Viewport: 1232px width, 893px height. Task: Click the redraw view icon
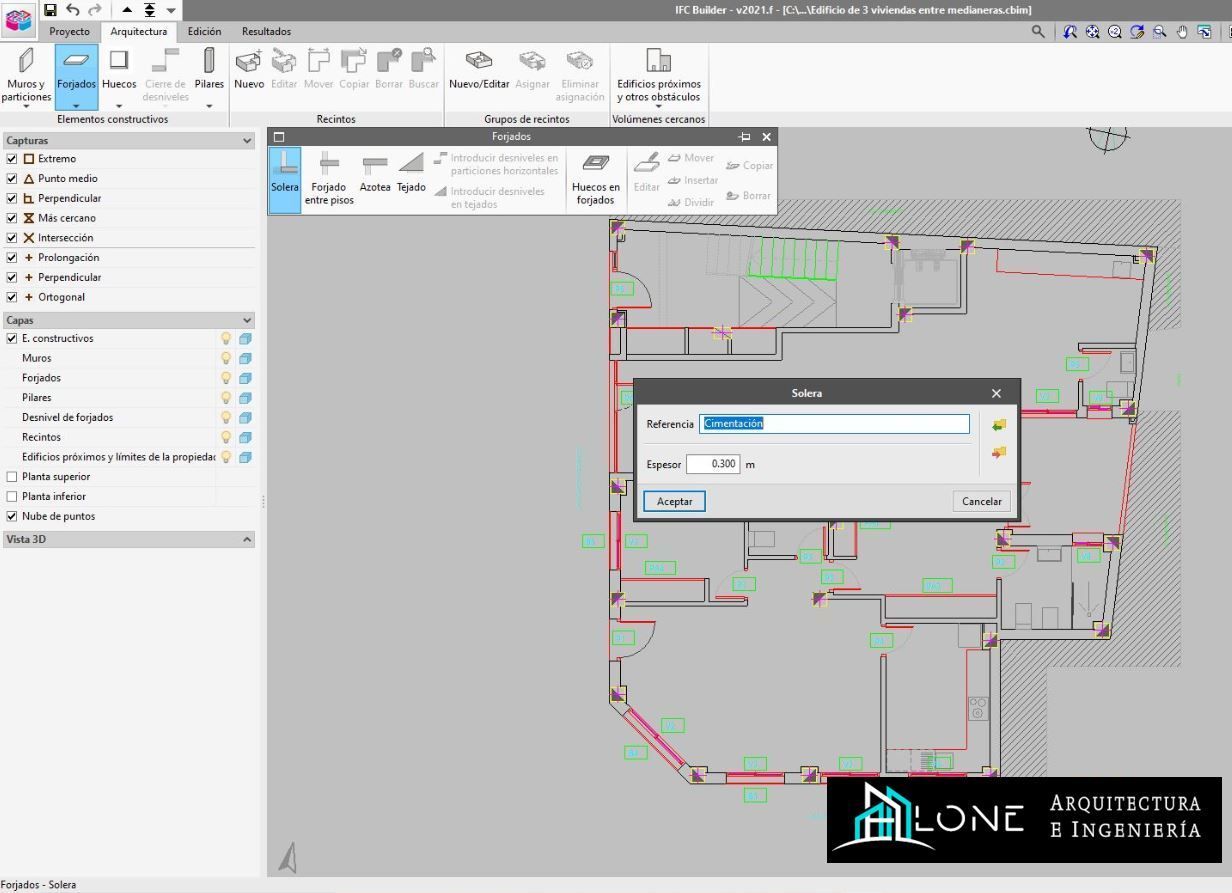pos(1137,31)
